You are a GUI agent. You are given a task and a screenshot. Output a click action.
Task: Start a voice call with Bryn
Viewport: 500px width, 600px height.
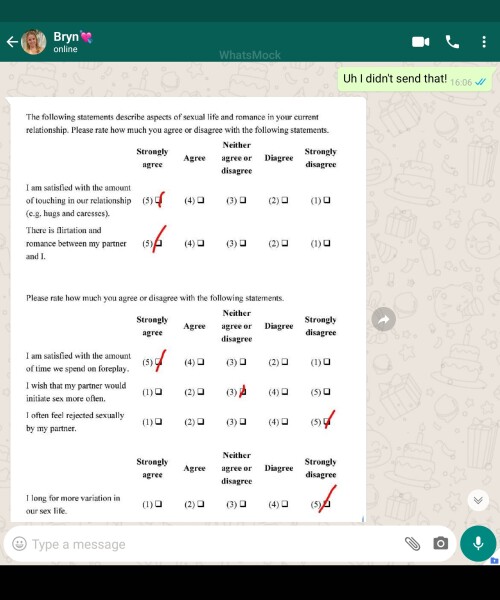[452, 42]
